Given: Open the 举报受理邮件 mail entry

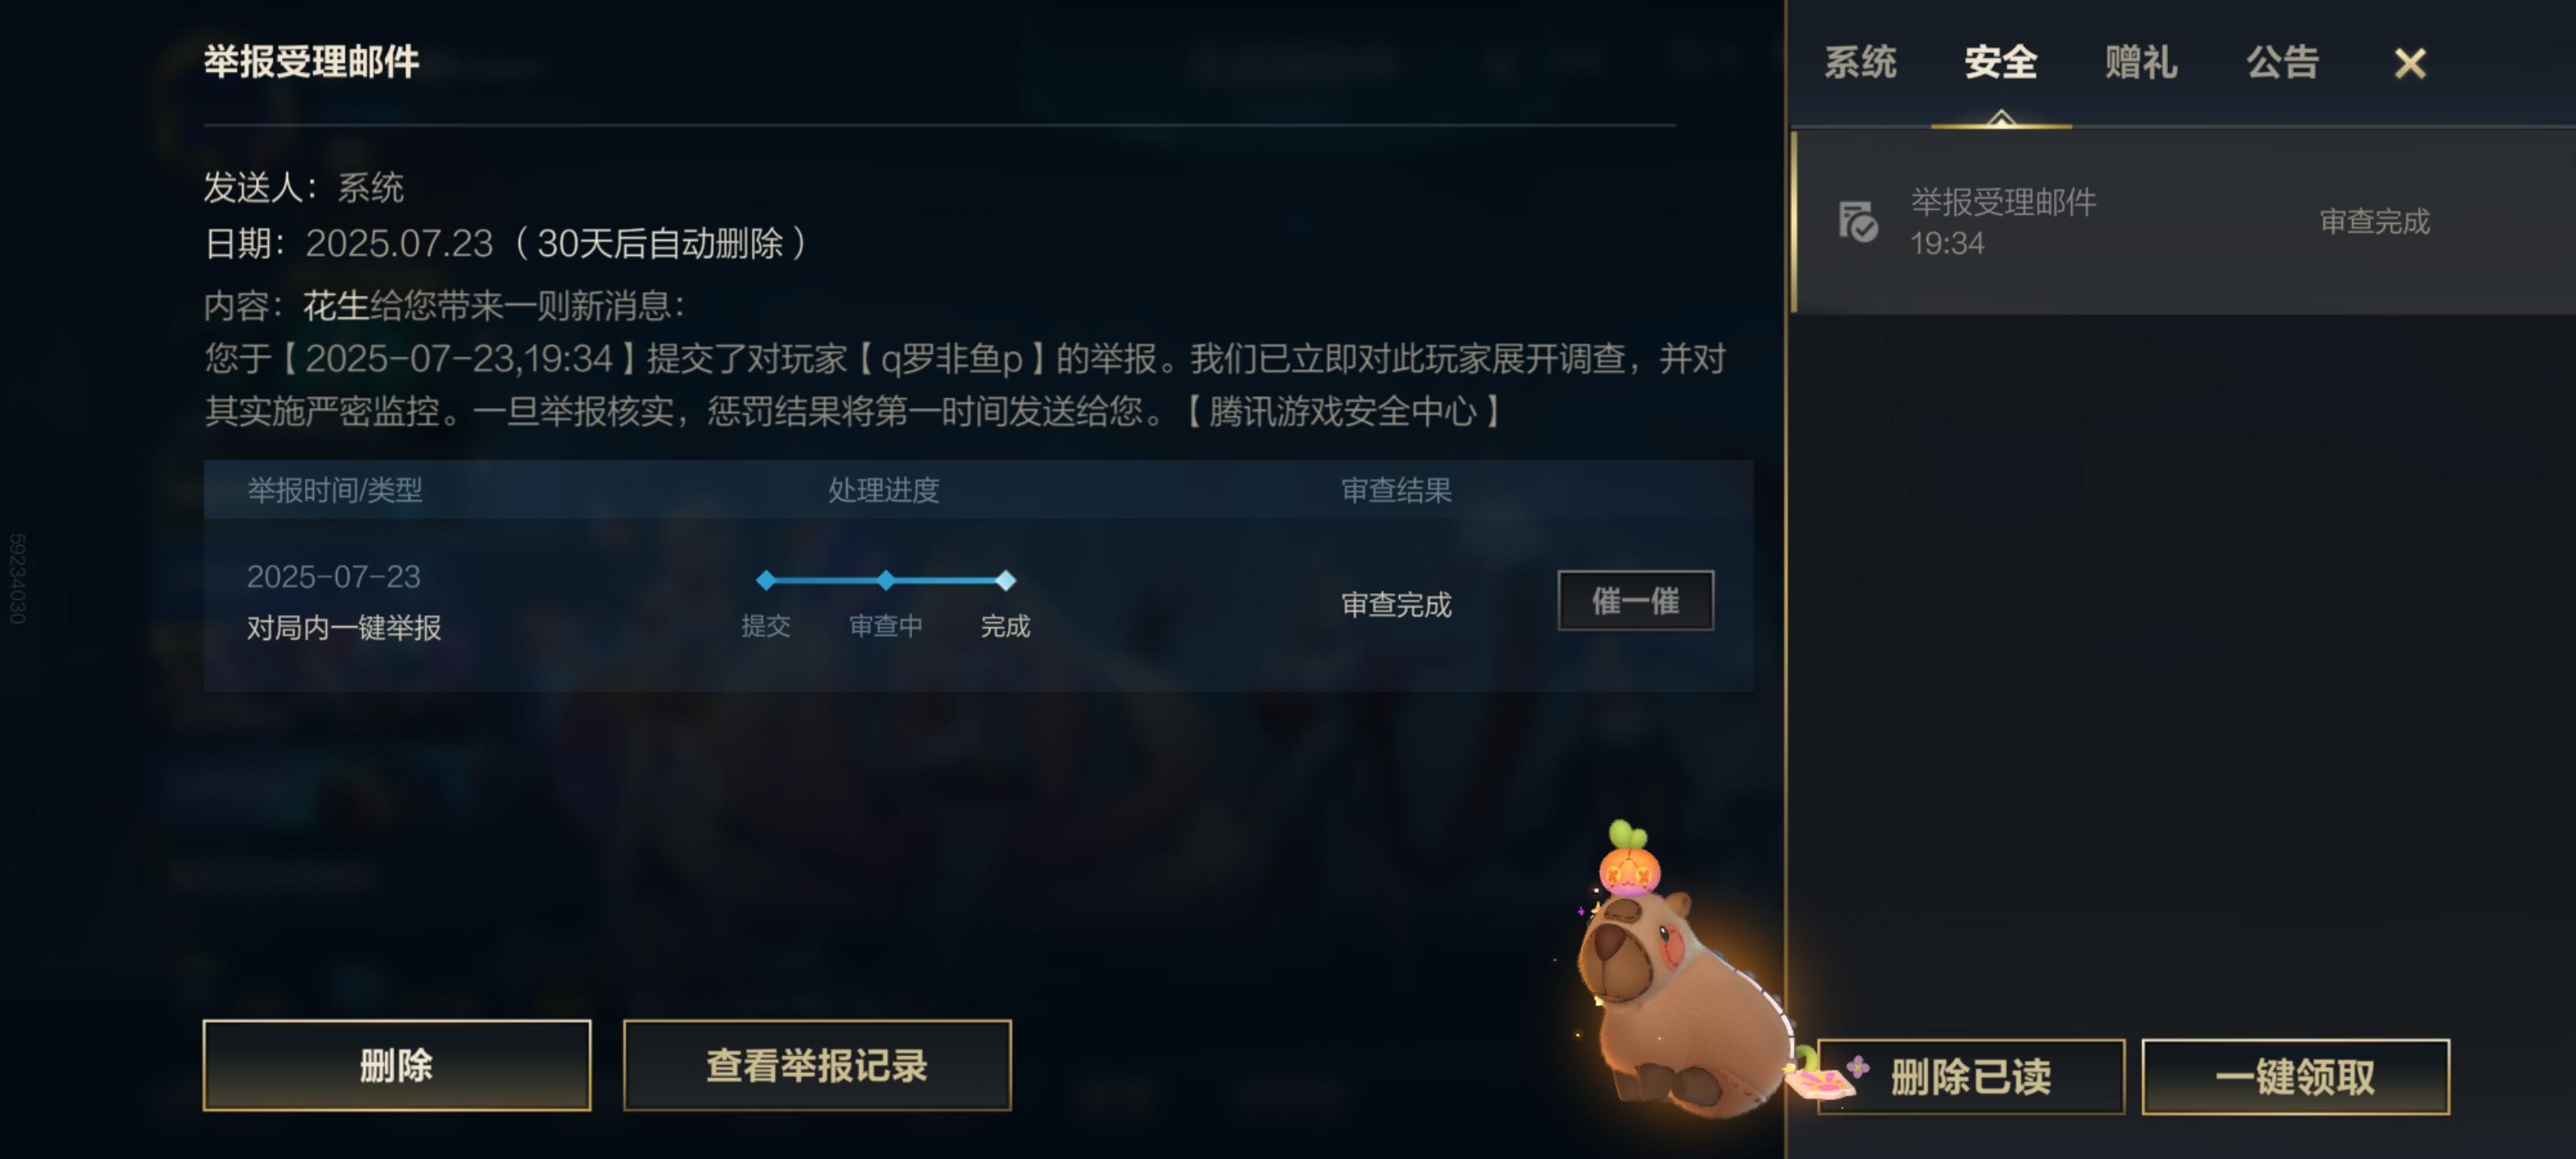Looking at the screenshot, I should click(2183, 222).
